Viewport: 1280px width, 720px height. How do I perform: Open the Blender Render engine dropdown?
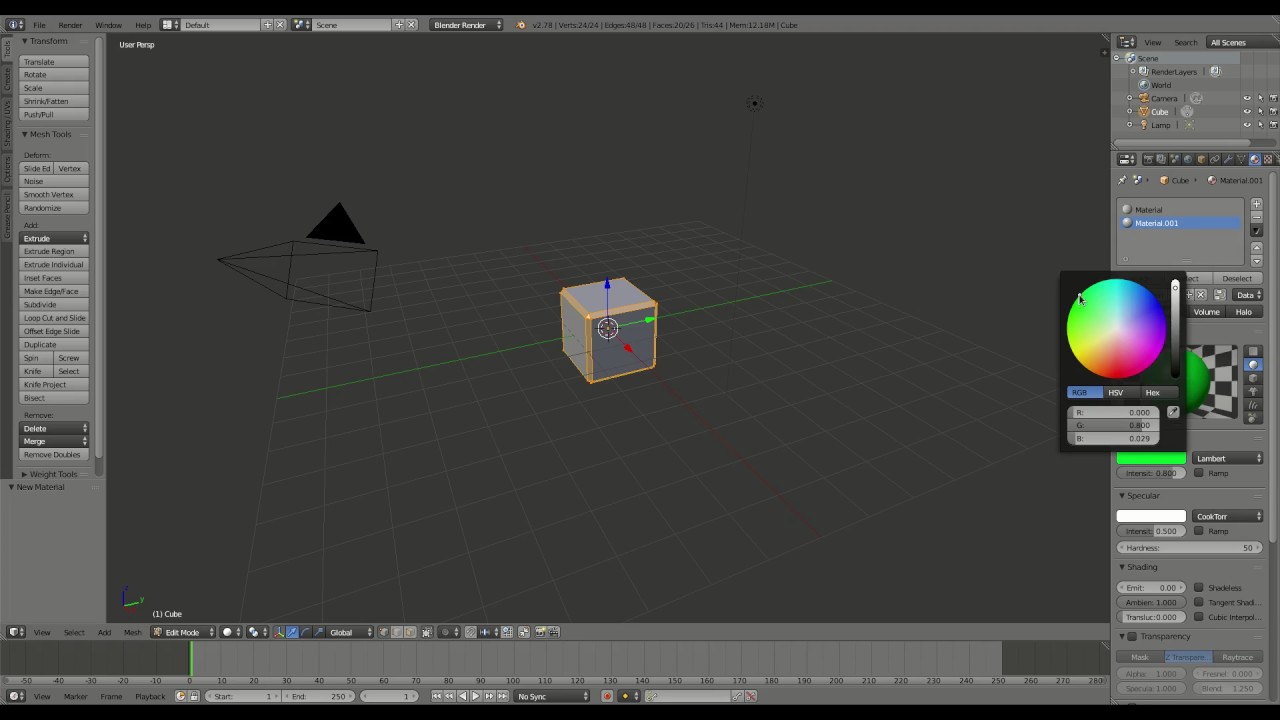468,24
